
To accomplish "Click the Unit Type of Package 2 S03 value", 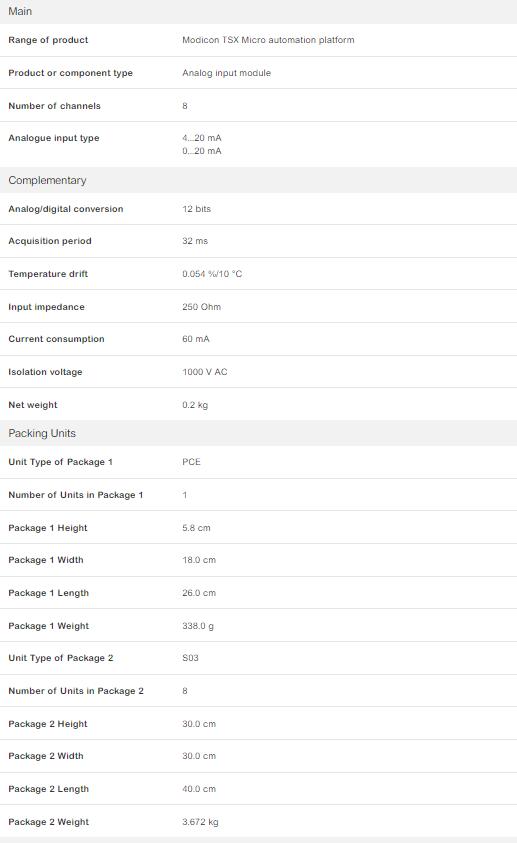I will [190, 658].
